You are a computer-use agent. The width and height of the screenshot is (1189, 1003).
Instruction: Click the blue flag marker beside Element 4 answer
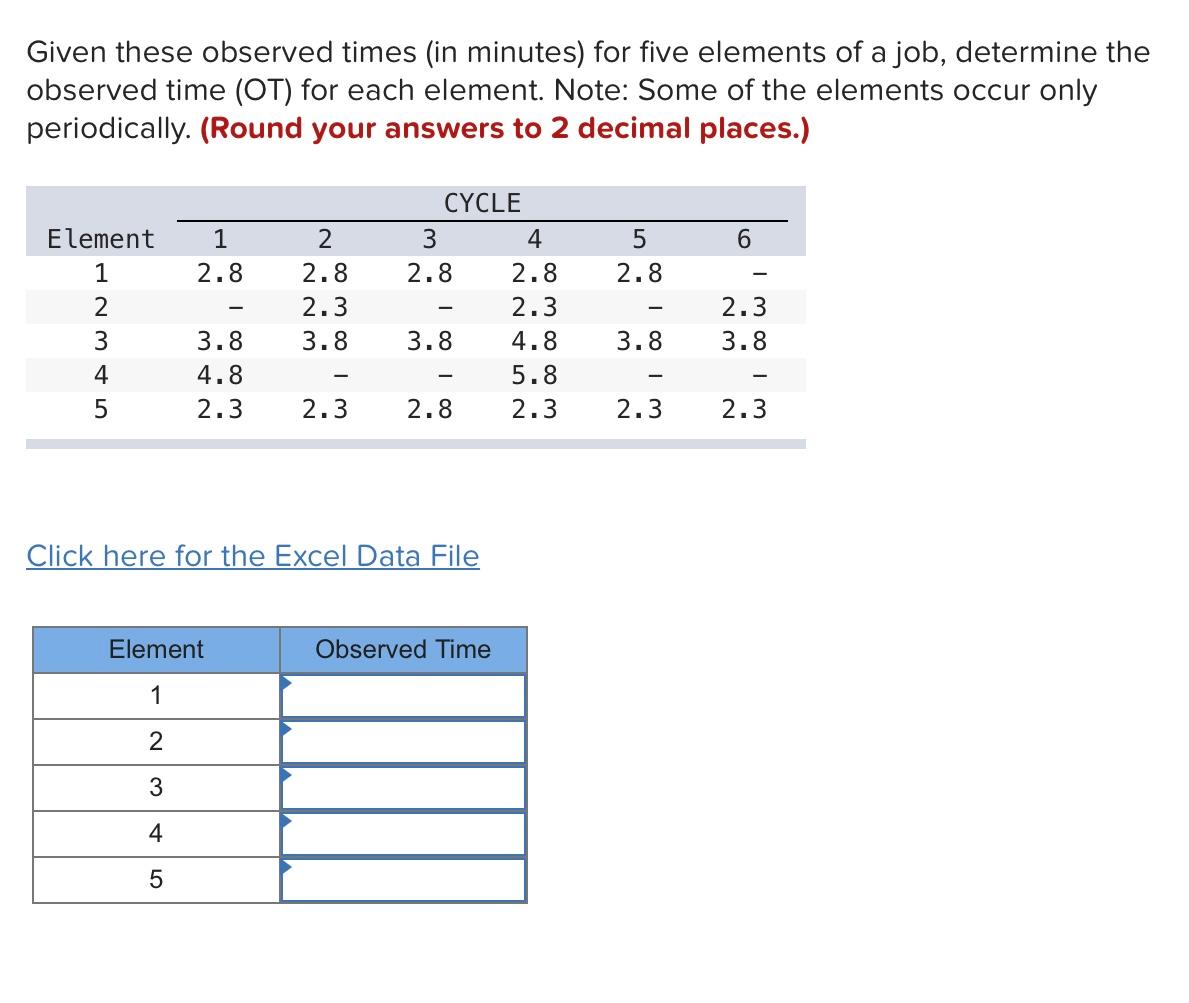[x=287, y=820]
